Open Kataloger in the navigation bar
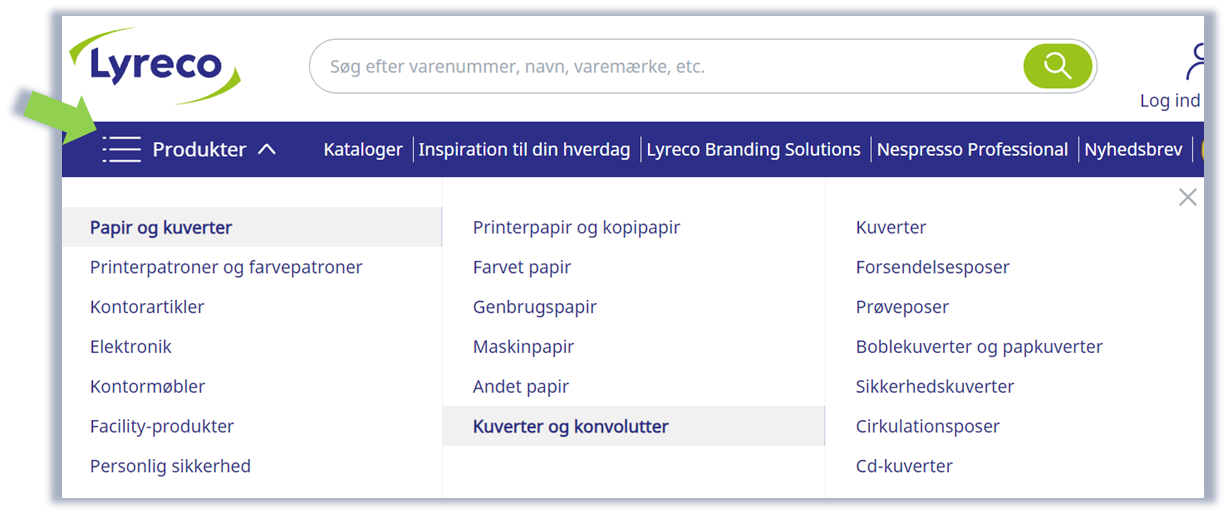 [x=363, y=149]
